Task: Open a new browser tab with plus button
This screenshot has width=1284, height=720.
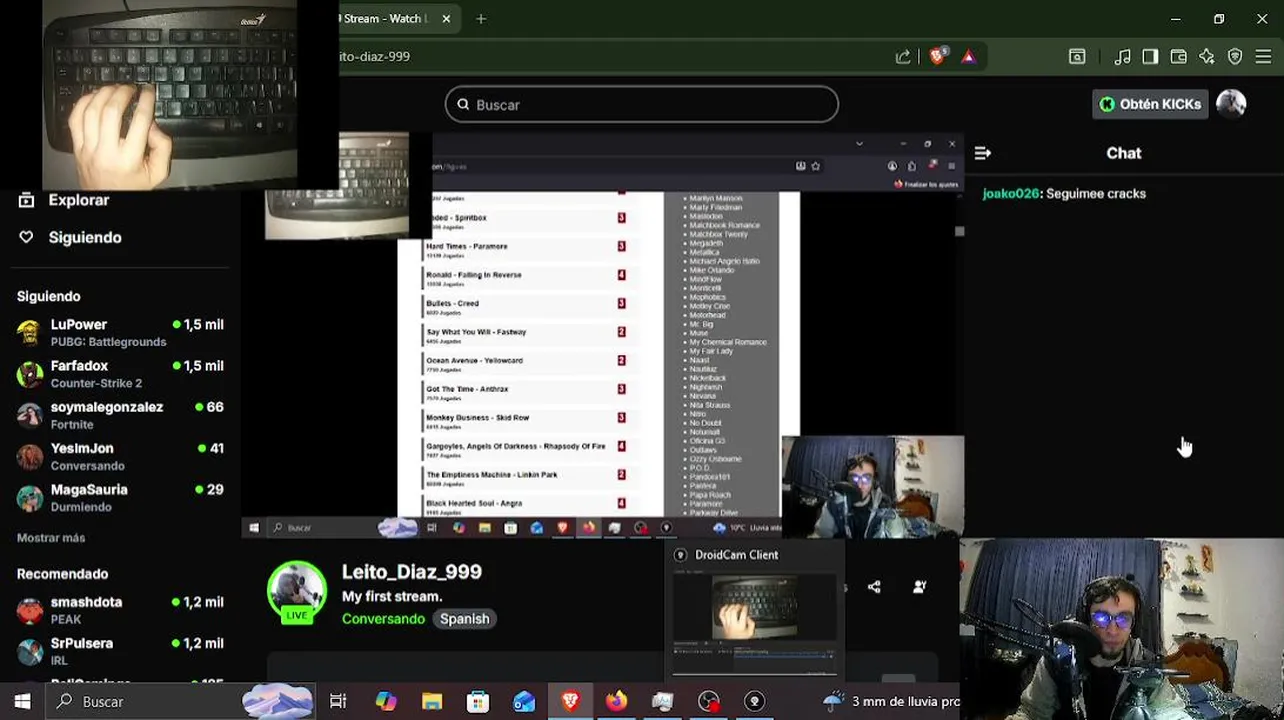Action: coord(481,18)
